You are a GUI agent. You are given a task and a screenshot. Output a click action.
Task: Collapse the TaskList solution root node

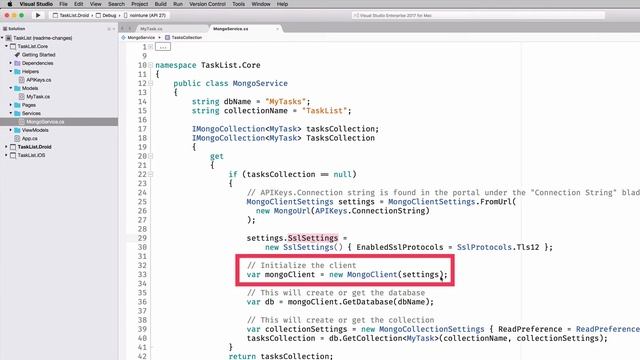point(2,38)
